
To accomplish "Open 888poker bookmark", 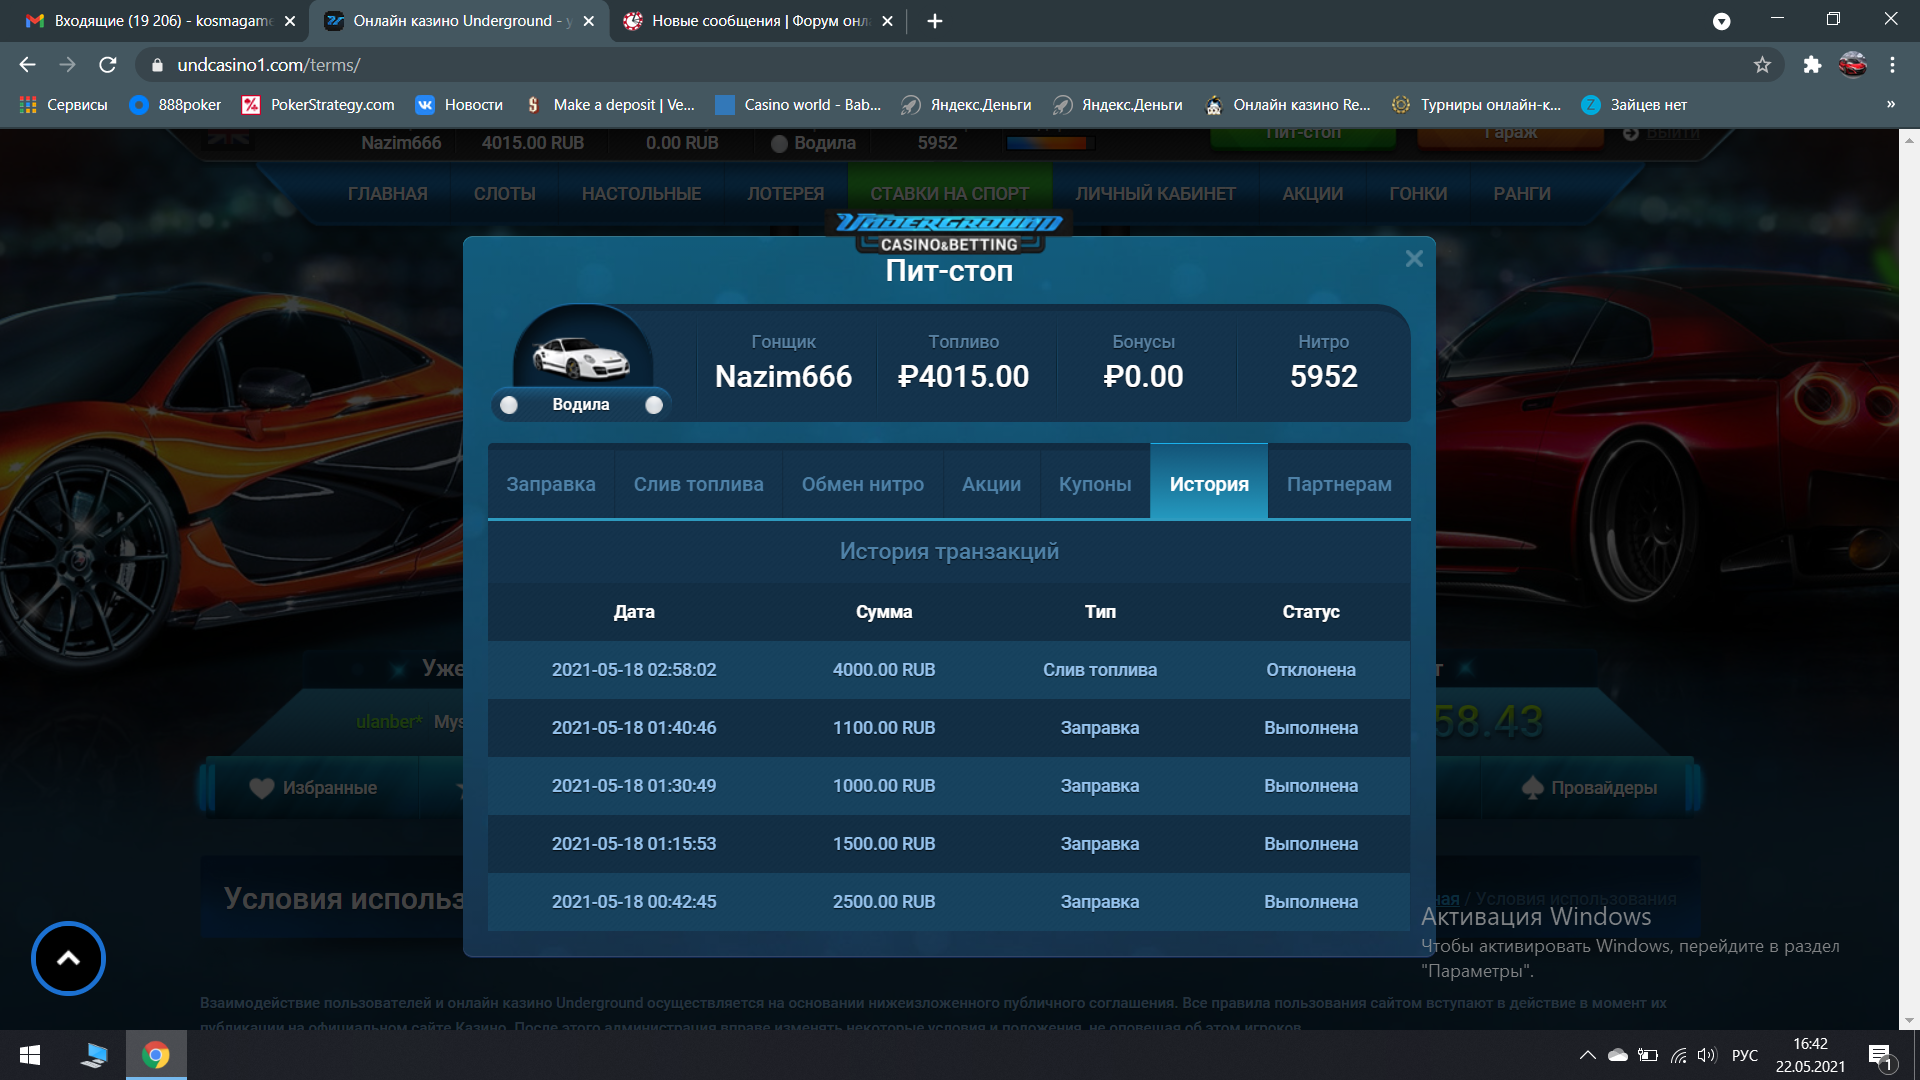I will [176, 105].
